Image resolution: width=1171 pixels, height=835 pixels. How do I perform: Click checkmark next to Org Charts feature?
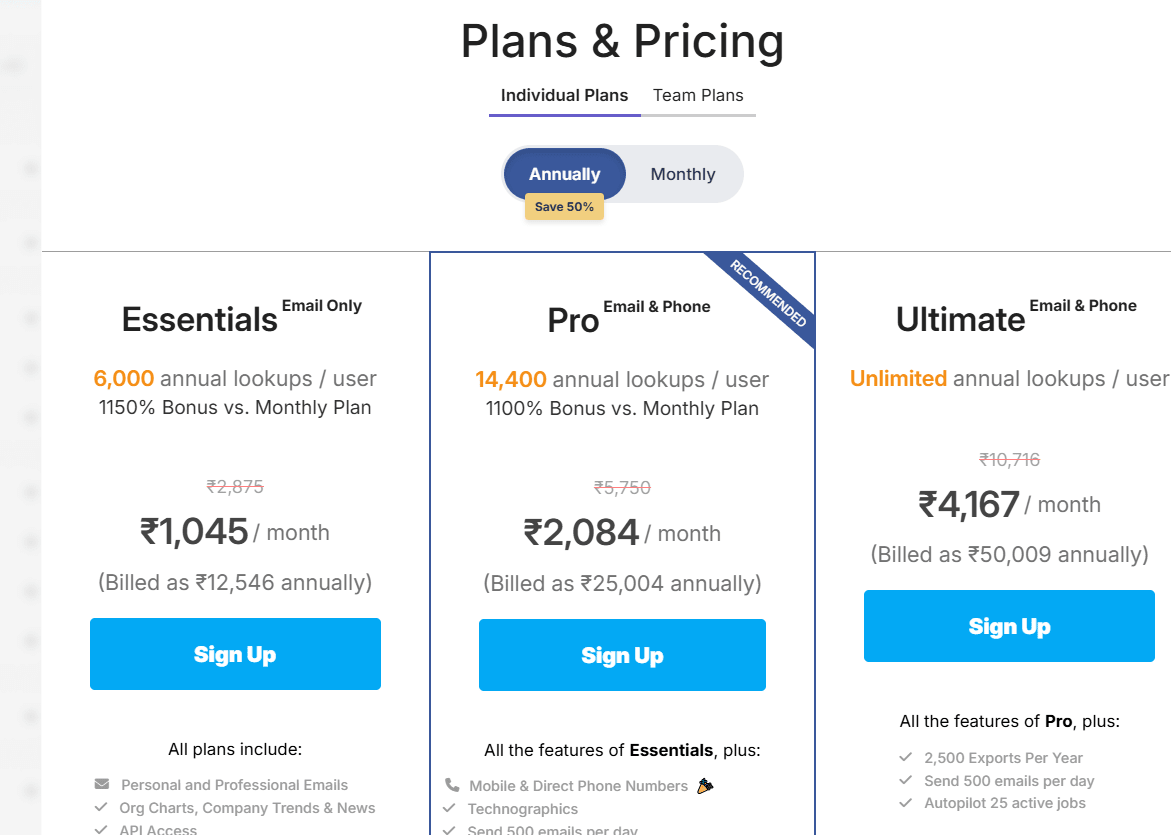[101, 807]
